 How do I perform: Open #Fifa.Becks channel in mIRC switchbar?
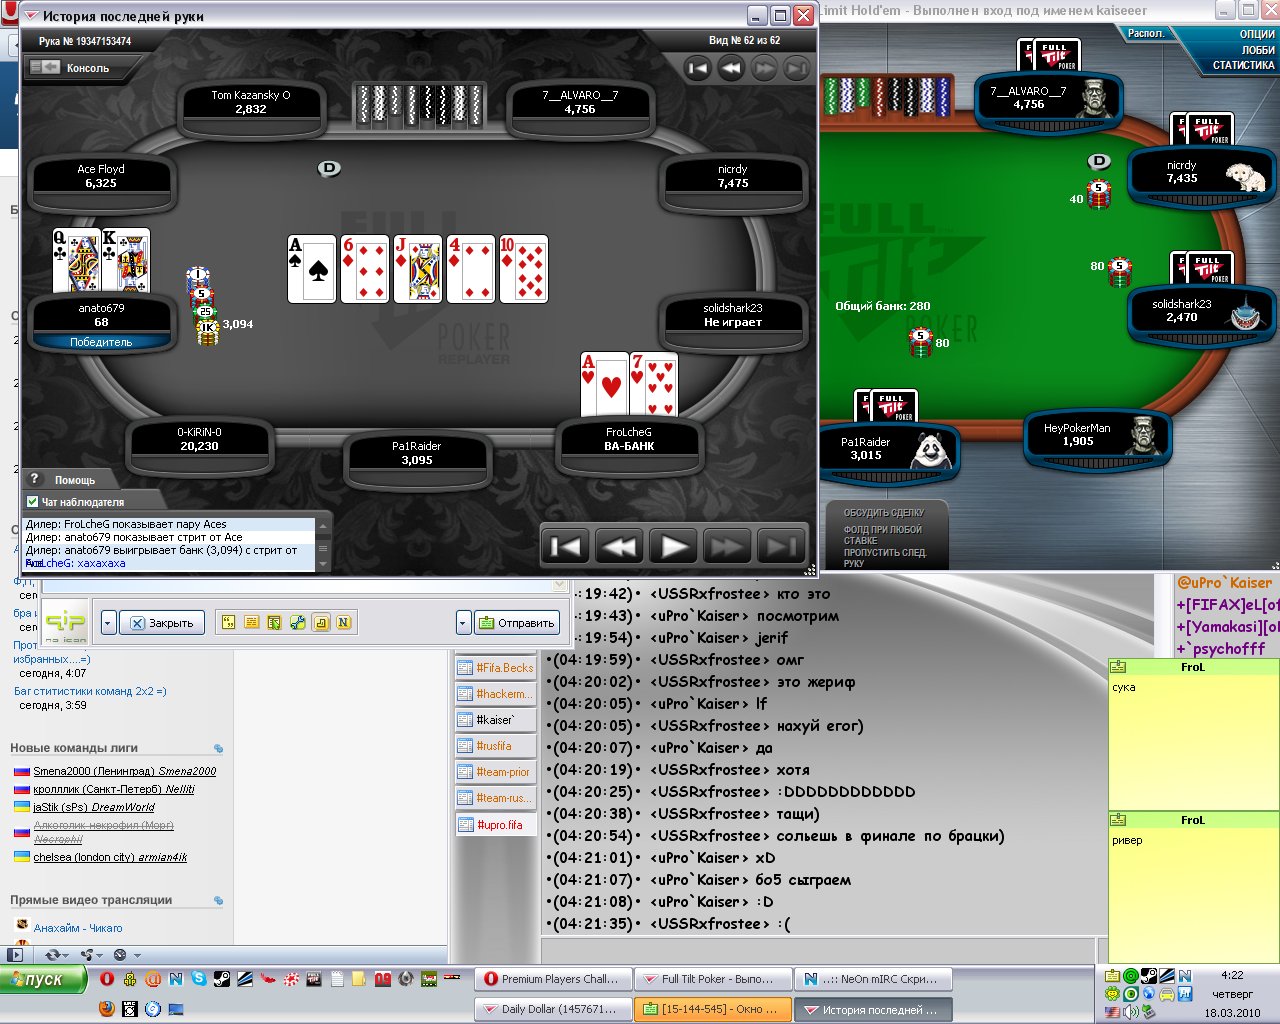point(496,668)
